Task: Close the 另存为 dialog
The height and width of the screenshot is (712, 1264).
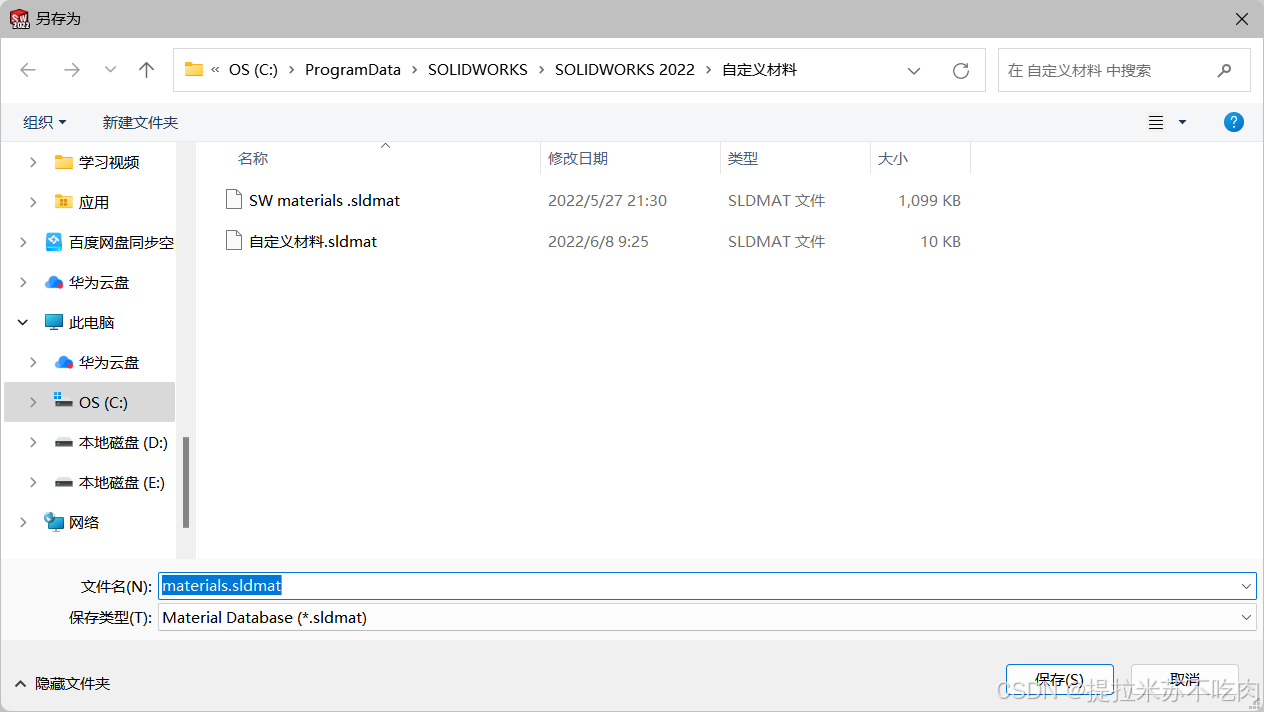Action: 1241,19
